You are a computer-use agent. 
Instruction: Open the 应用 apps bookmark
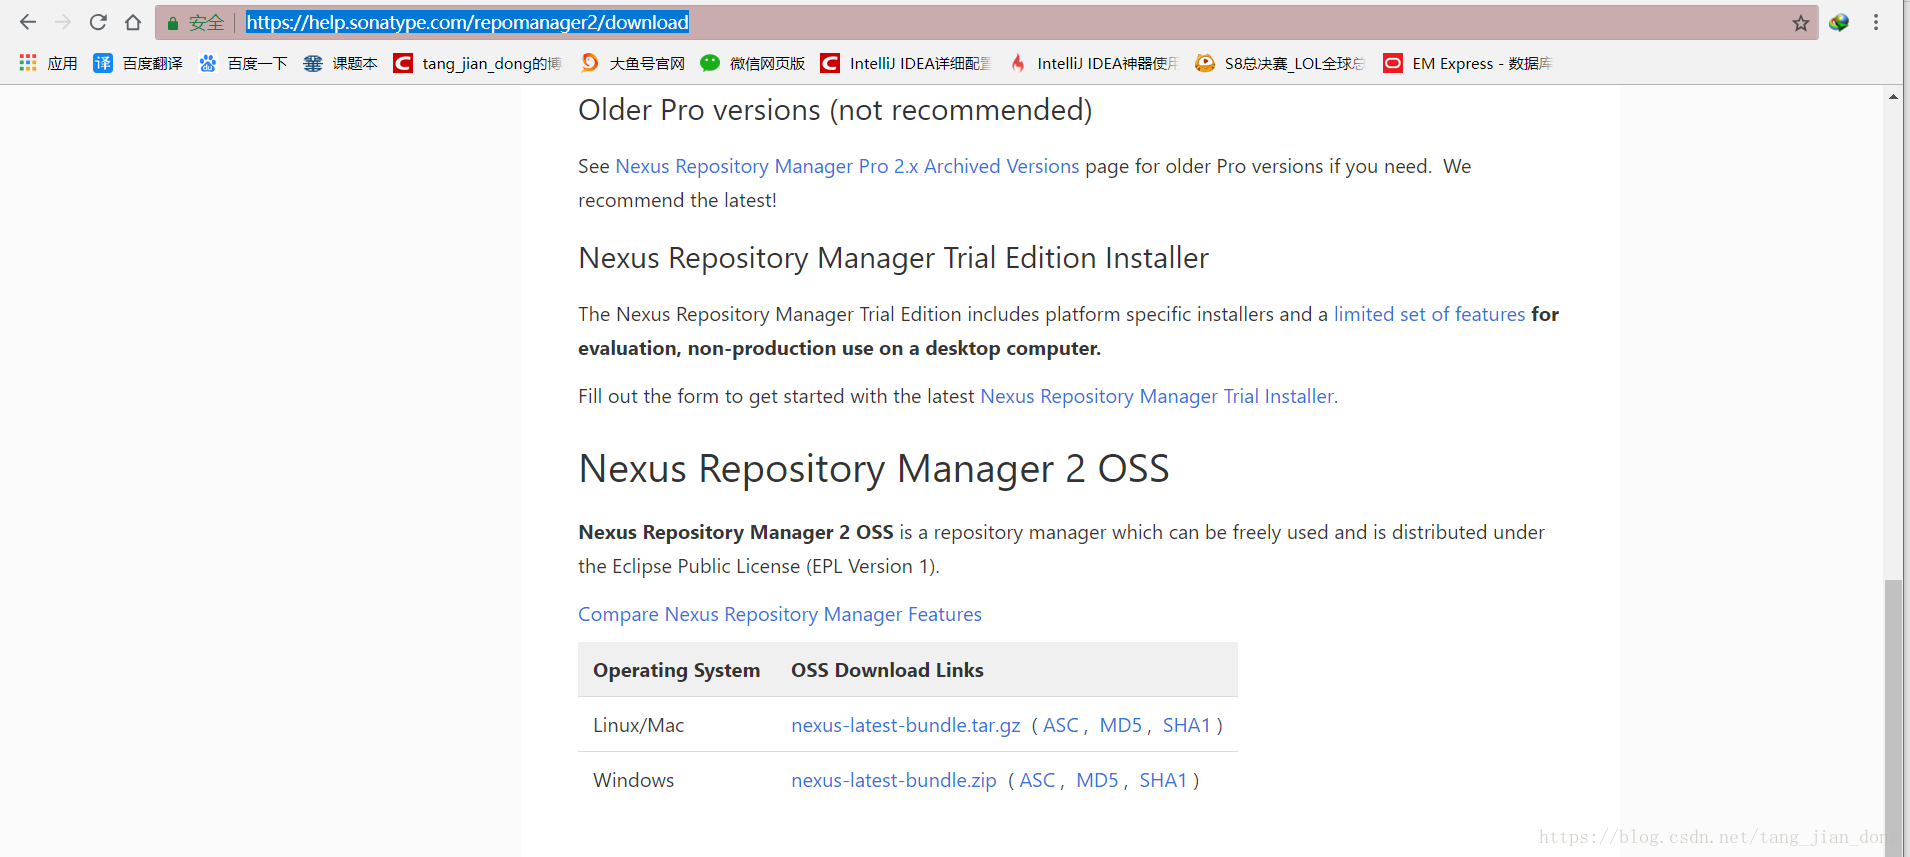pyautogui.click(x=48, y=63)
